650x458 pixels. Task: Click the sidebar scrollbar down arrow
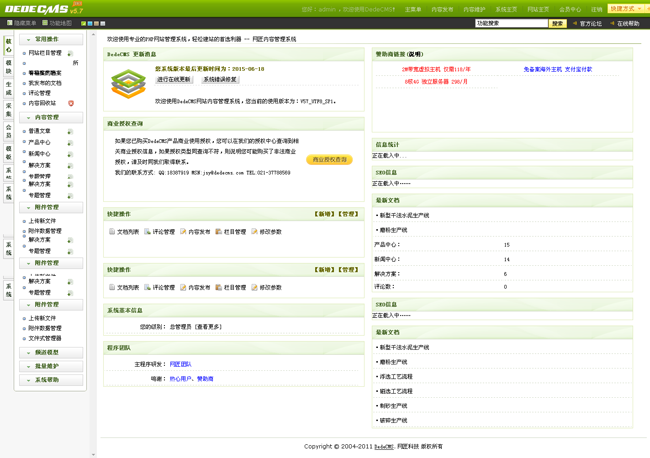pos(93,455)
